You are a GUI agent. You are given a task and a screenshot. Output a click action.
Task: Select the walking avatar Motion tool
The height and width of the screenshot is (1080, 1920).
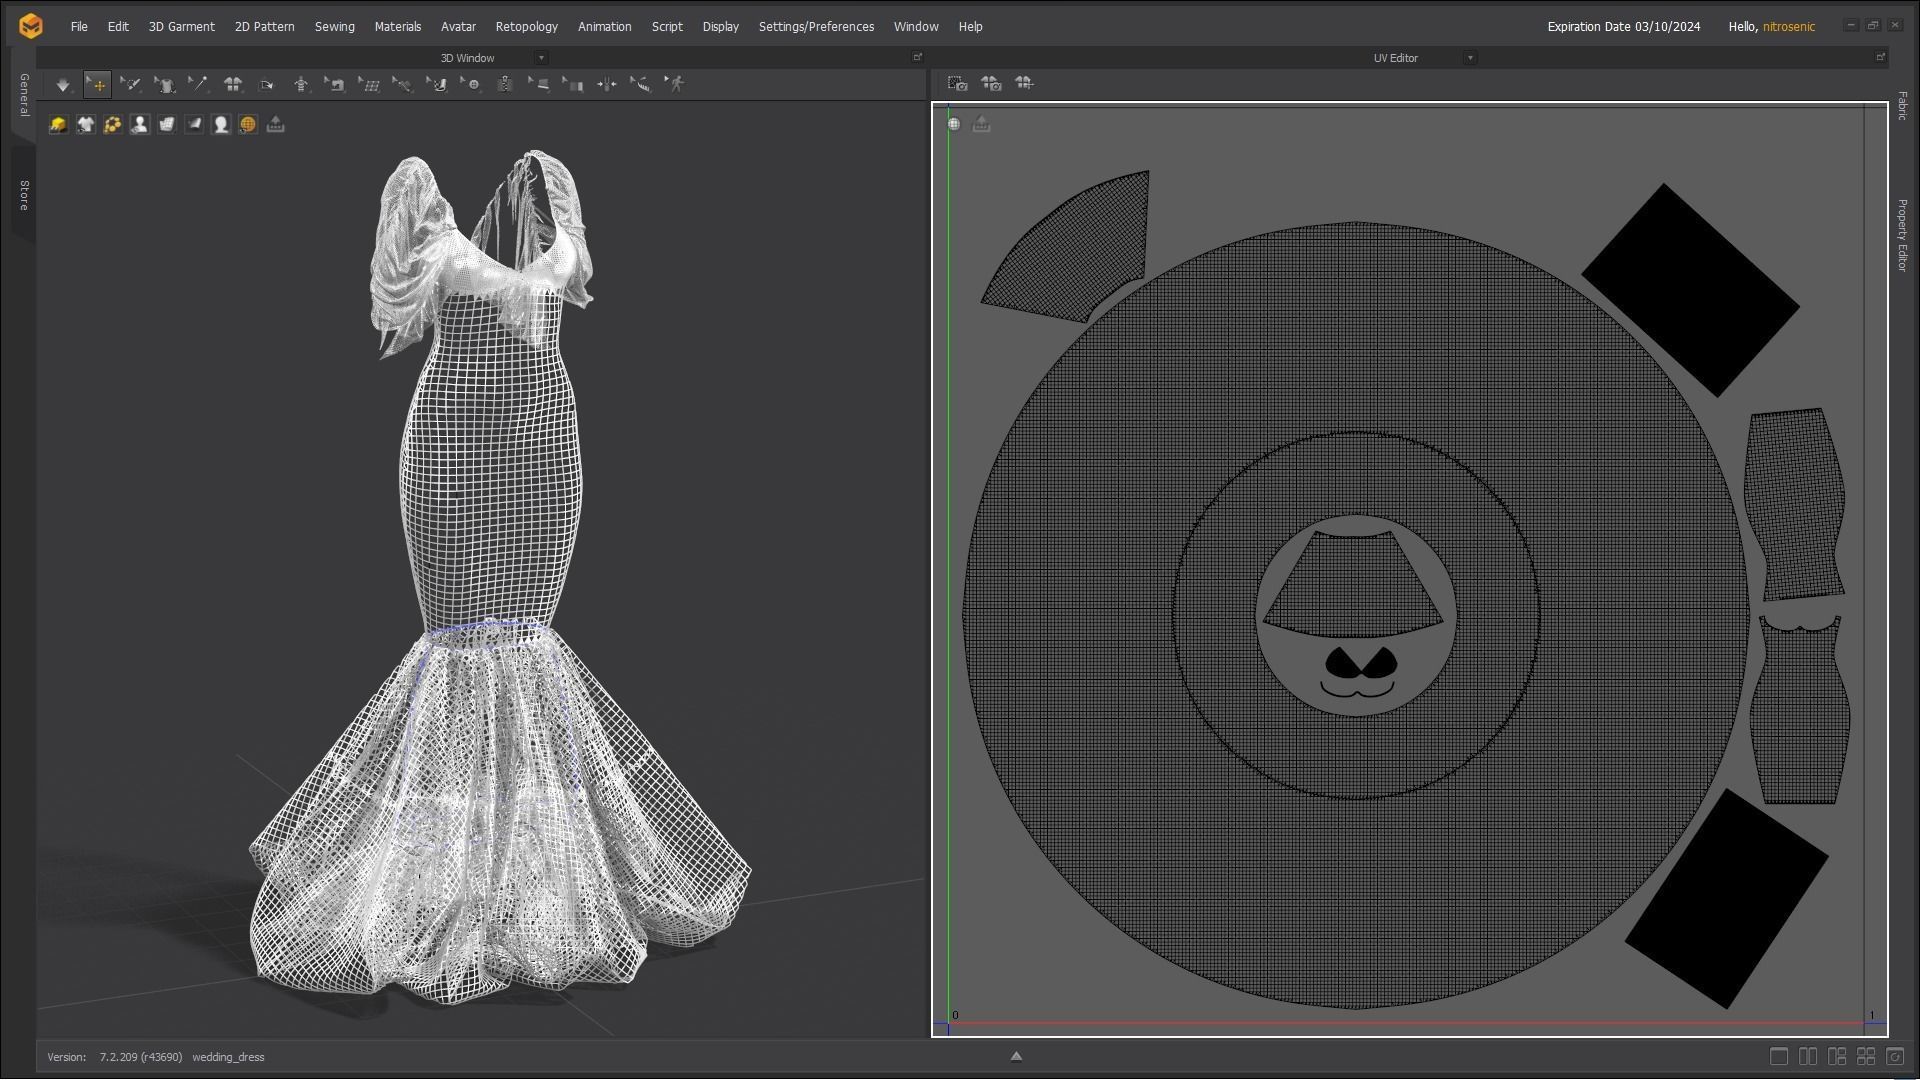click(675, 85)
